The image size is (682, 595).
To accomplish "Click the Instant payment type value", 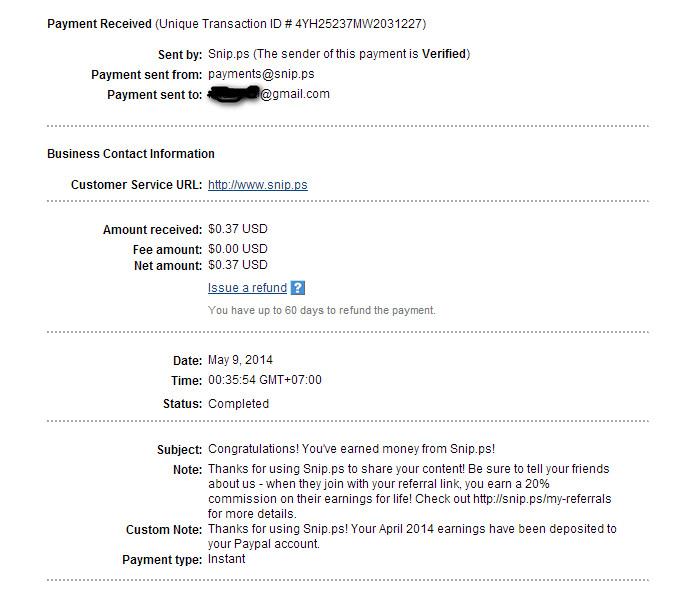I will click(226, 559).
